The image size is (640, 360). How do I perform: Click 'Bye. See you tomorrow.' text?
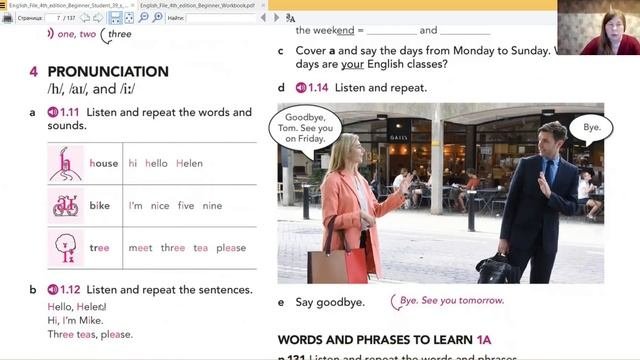coord(452,300)
